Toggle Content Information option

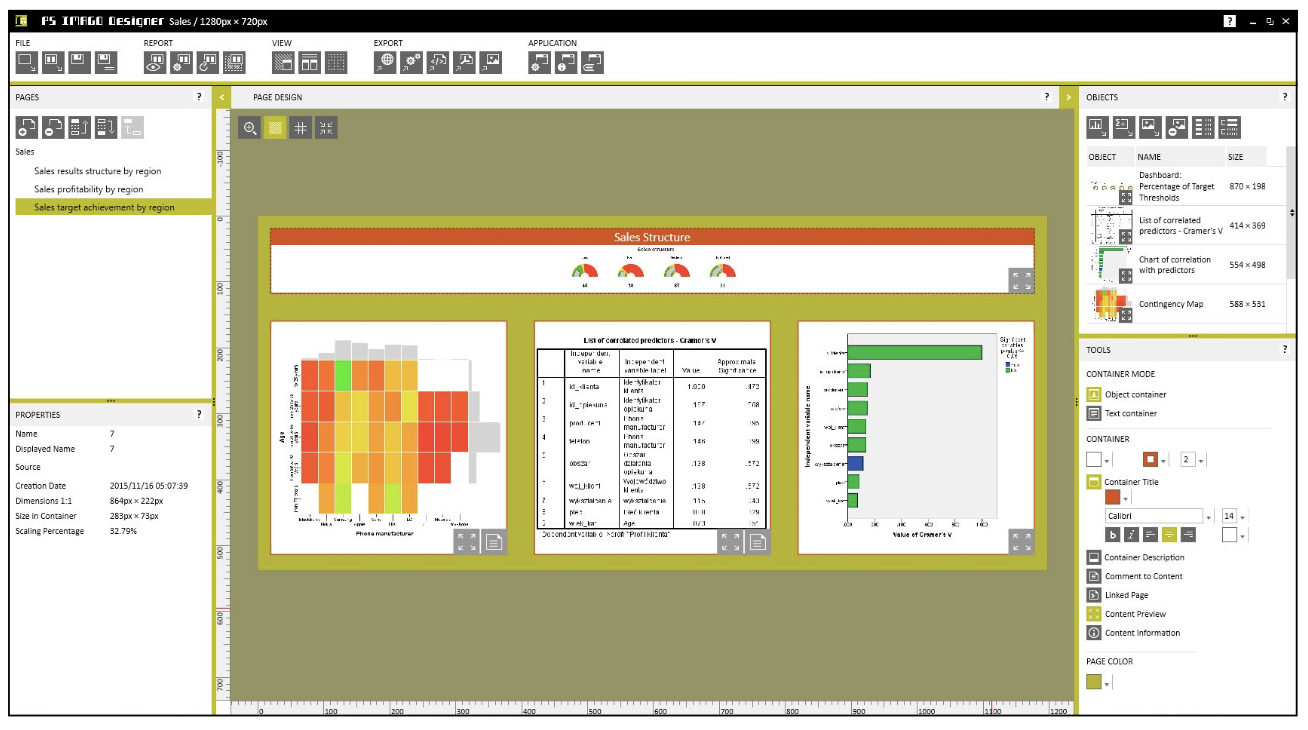point(1094,633)
